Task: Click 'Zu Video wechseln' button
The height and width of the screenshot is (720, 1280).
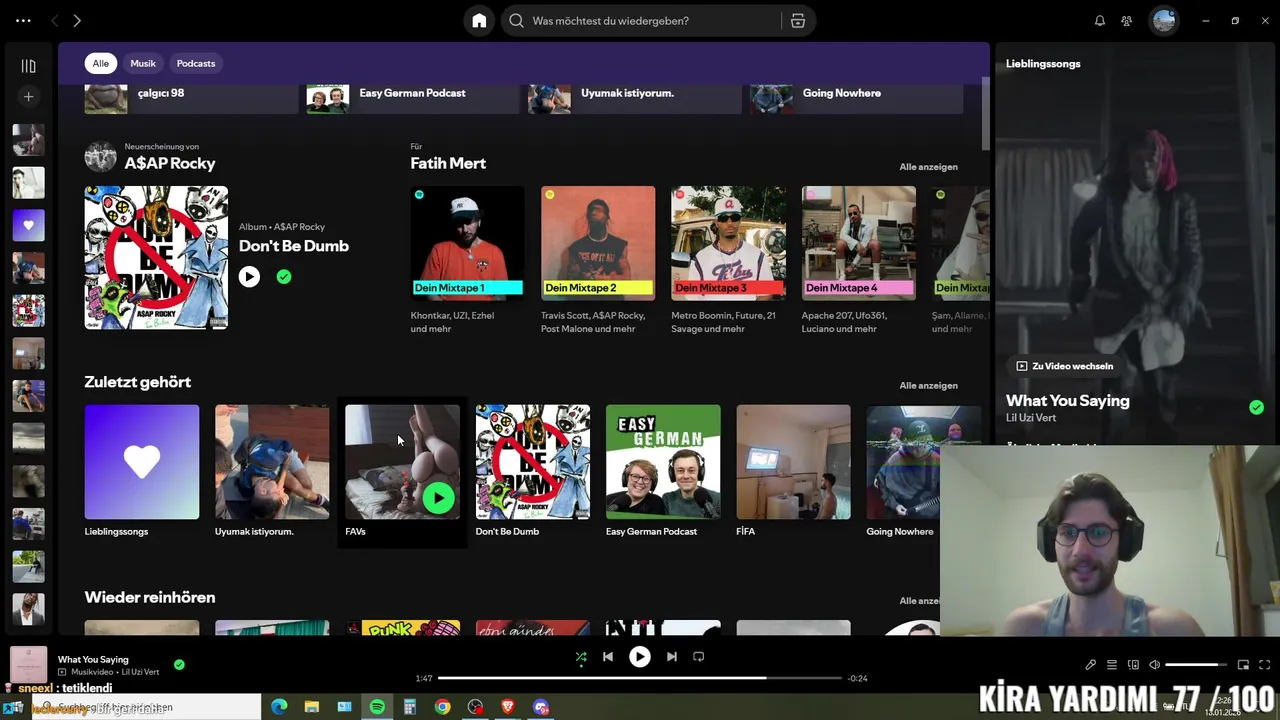Action: click(x=1064, y=366)
